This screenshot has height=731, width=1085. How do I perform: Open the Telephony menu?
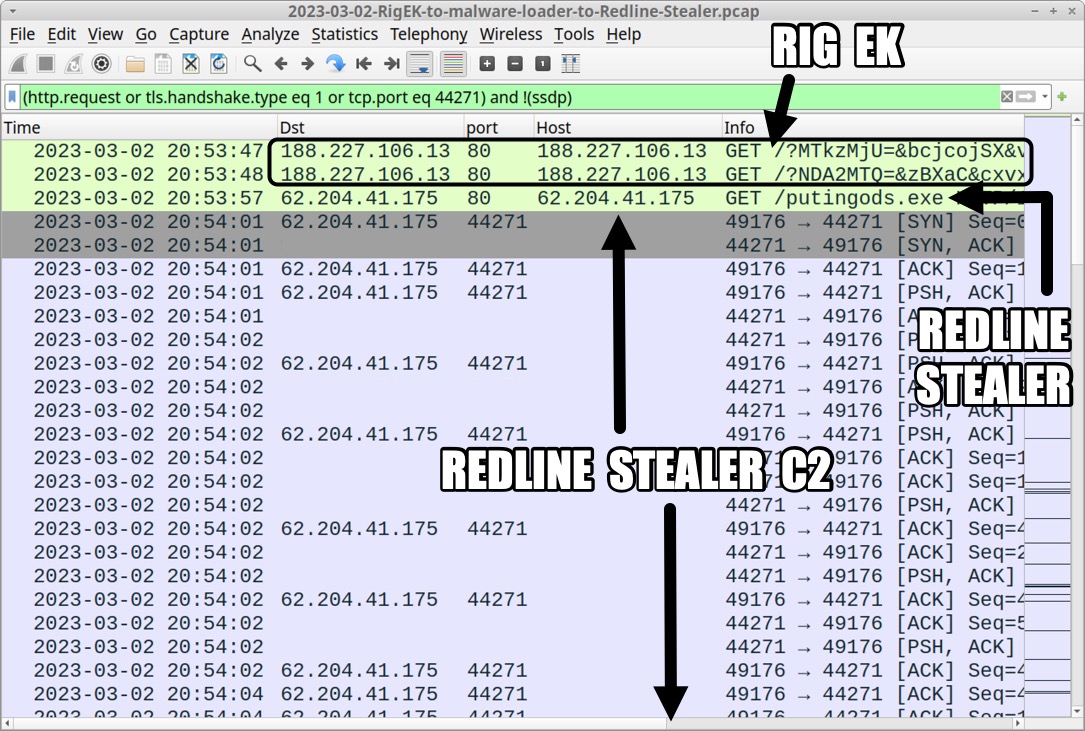(429, 35)
